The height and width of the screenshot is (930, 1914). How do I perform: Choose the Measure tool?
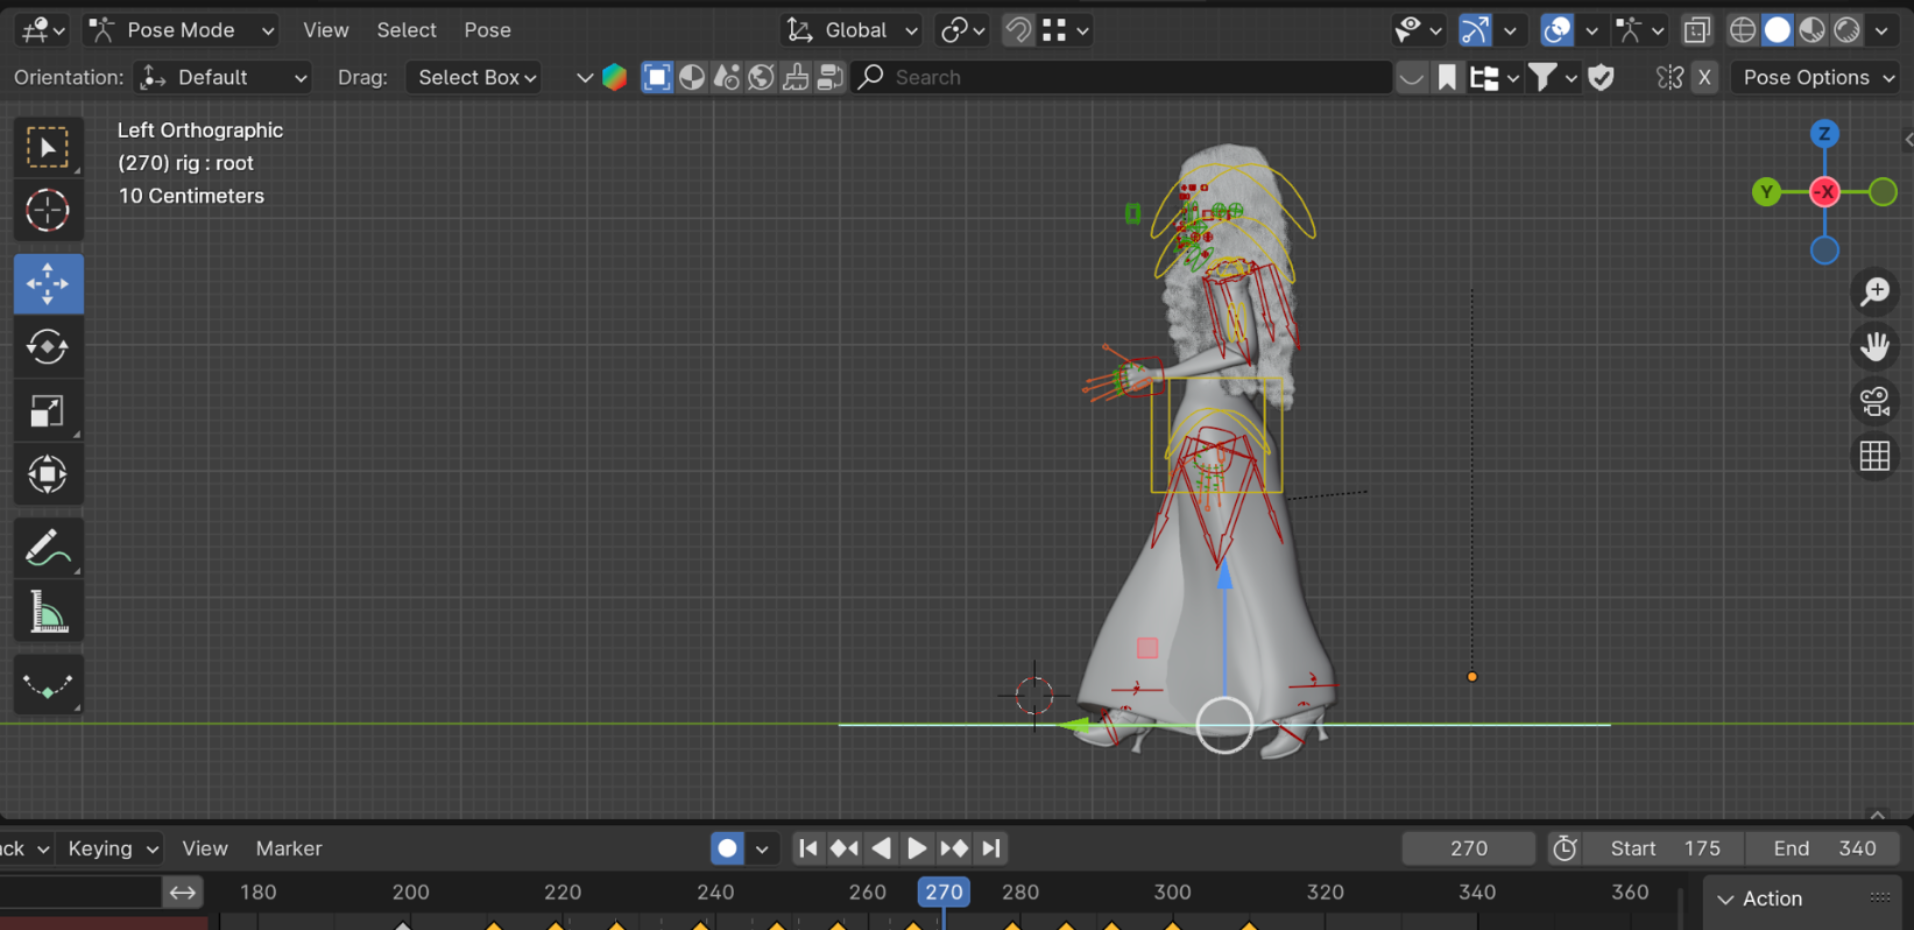coord(47,612)
